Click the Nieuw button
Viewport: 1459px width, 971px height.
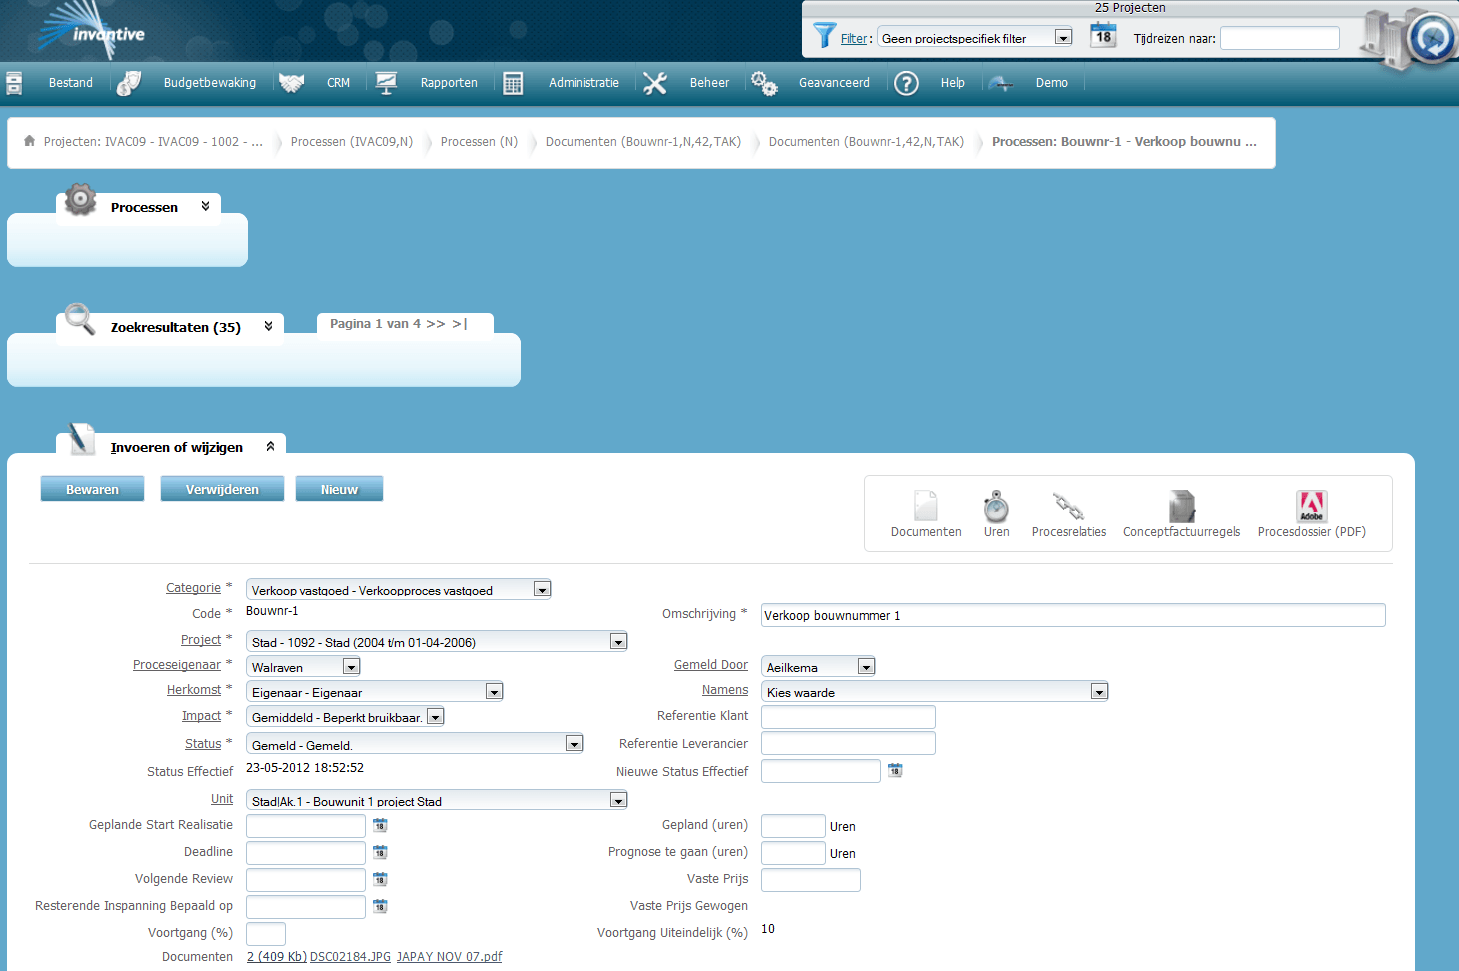pos(339,489)
